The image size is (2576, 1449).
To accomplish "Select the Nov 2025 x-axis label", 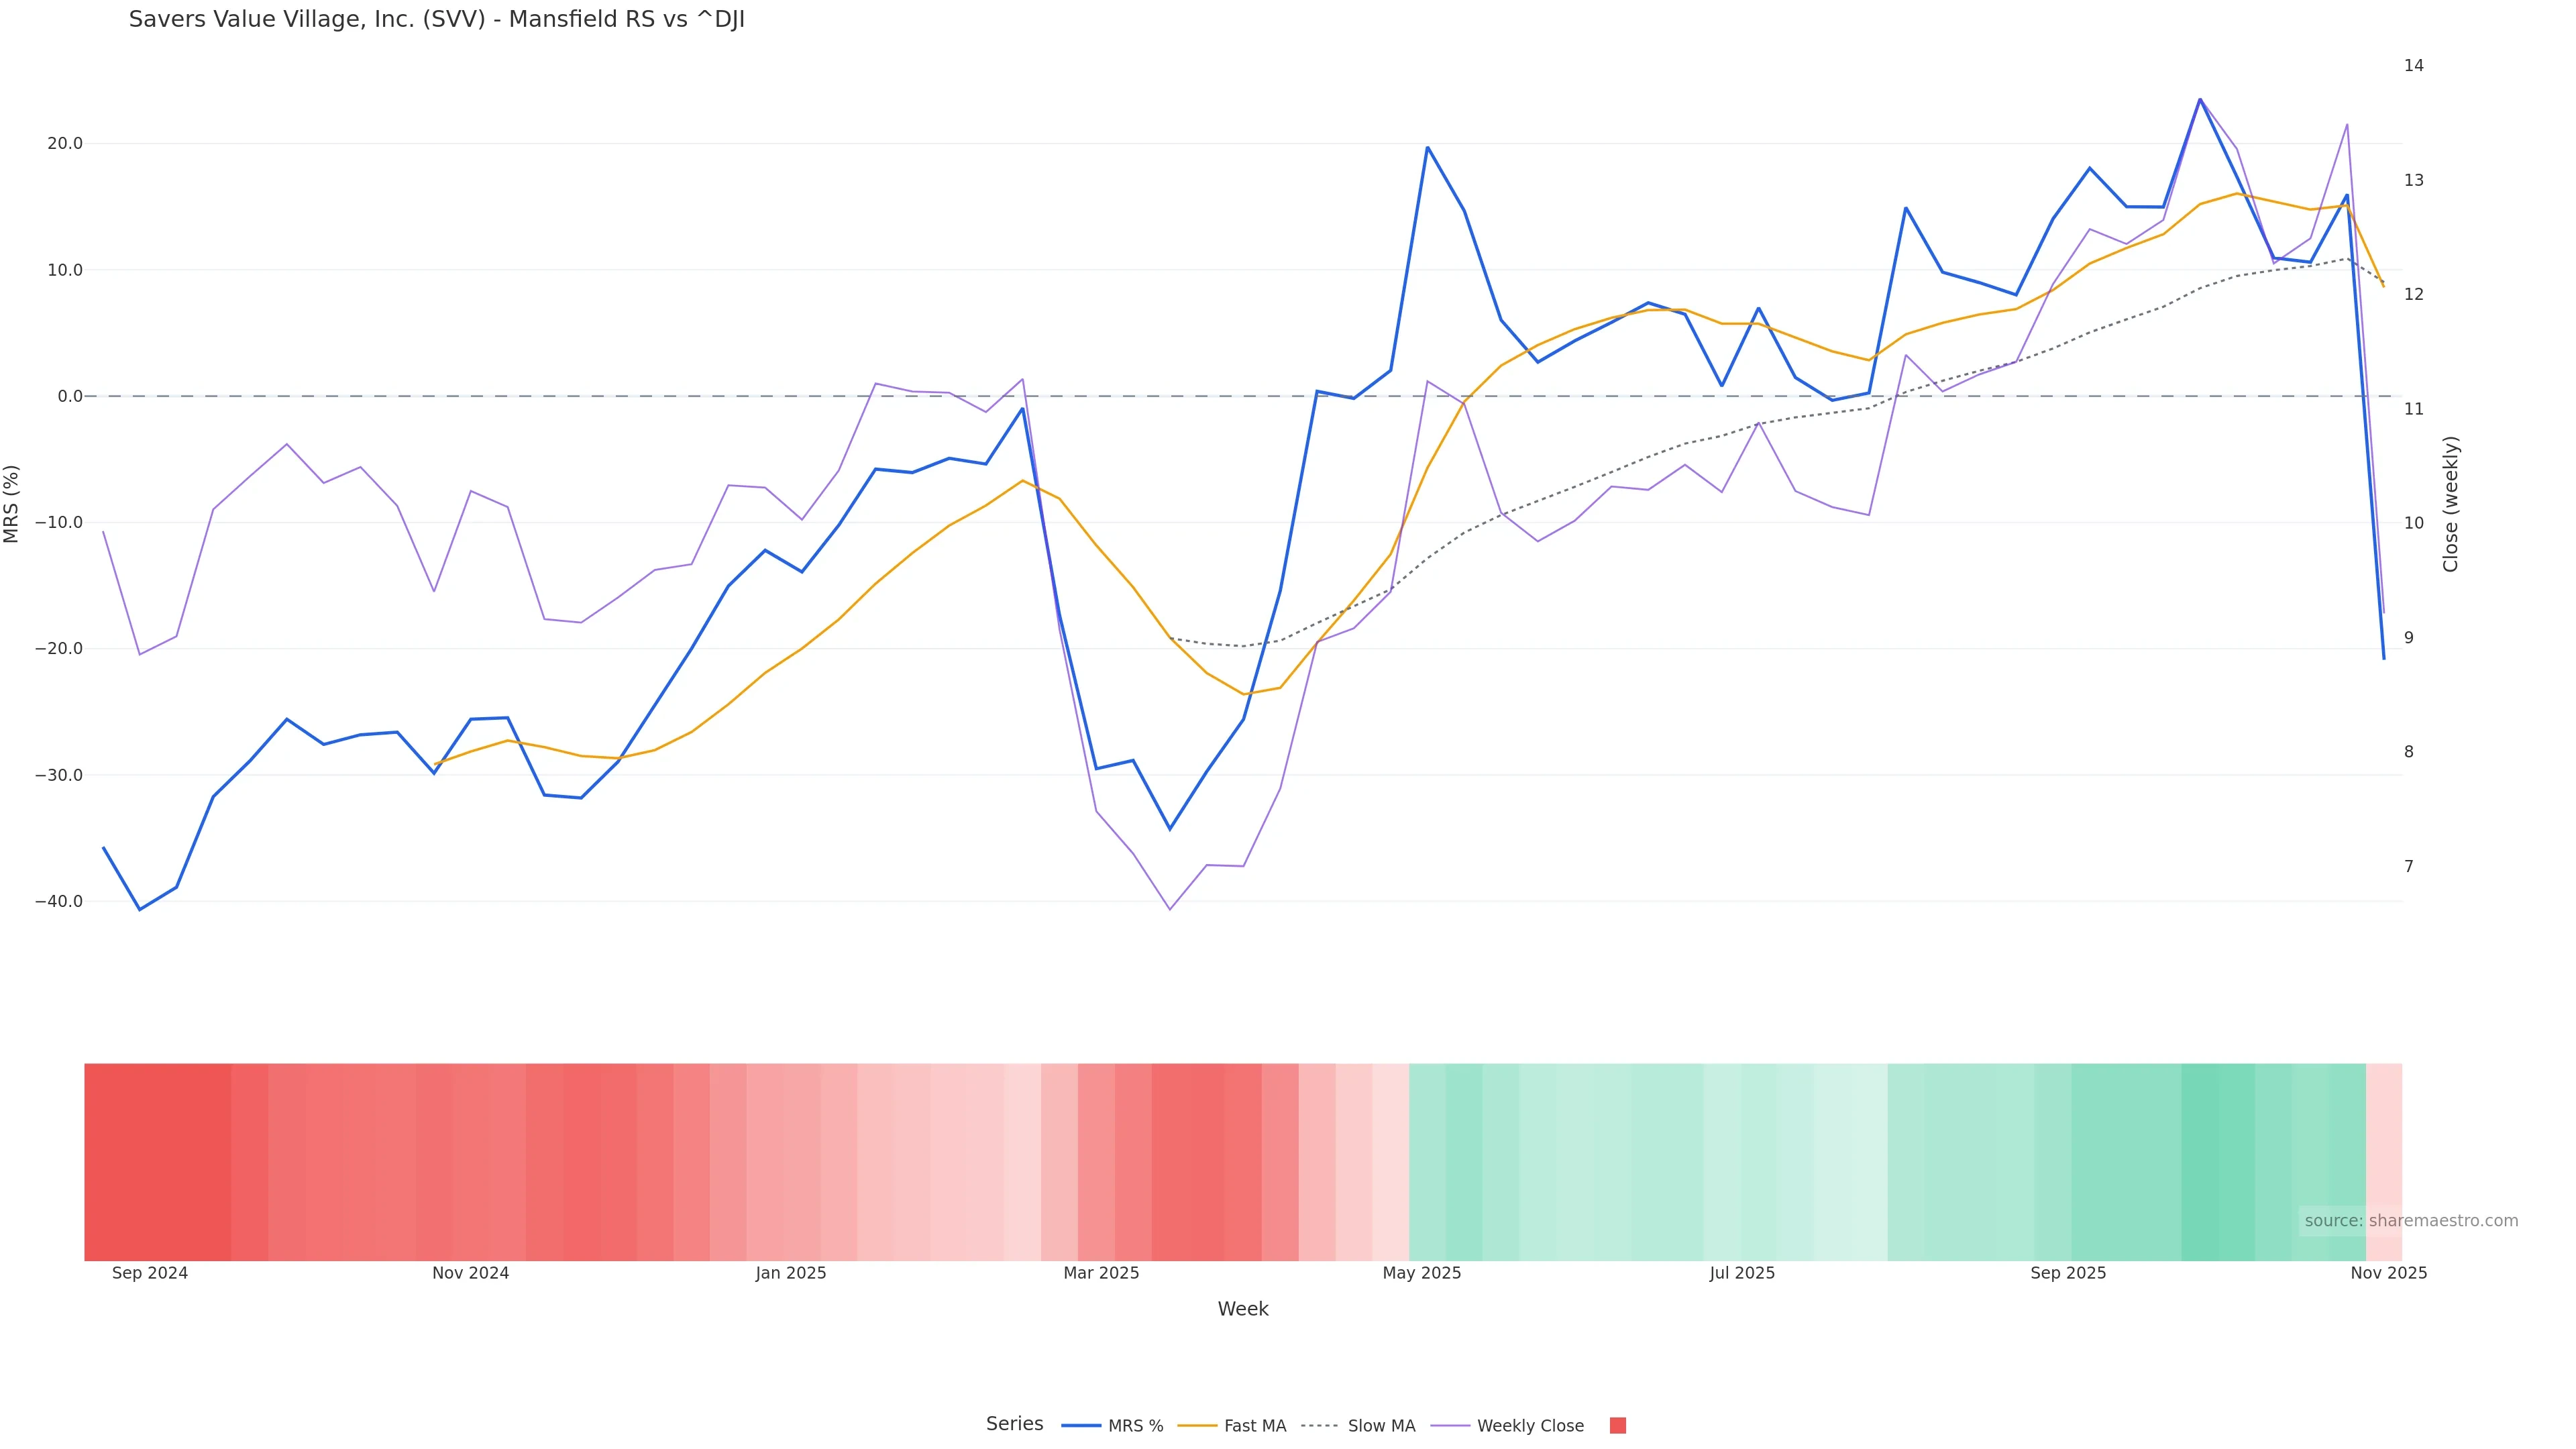I will [x=2388, y=1273].
